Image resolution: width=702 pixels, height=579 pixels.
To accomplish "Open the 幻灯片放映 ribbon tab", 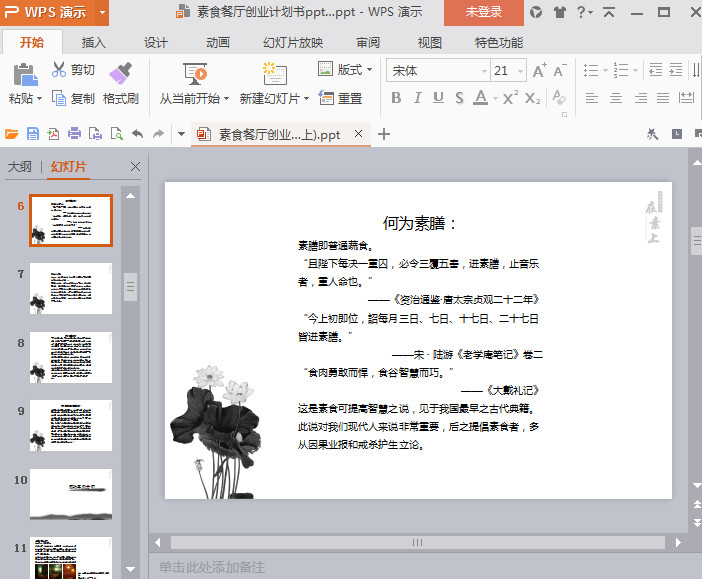I will tap(293, 42).
